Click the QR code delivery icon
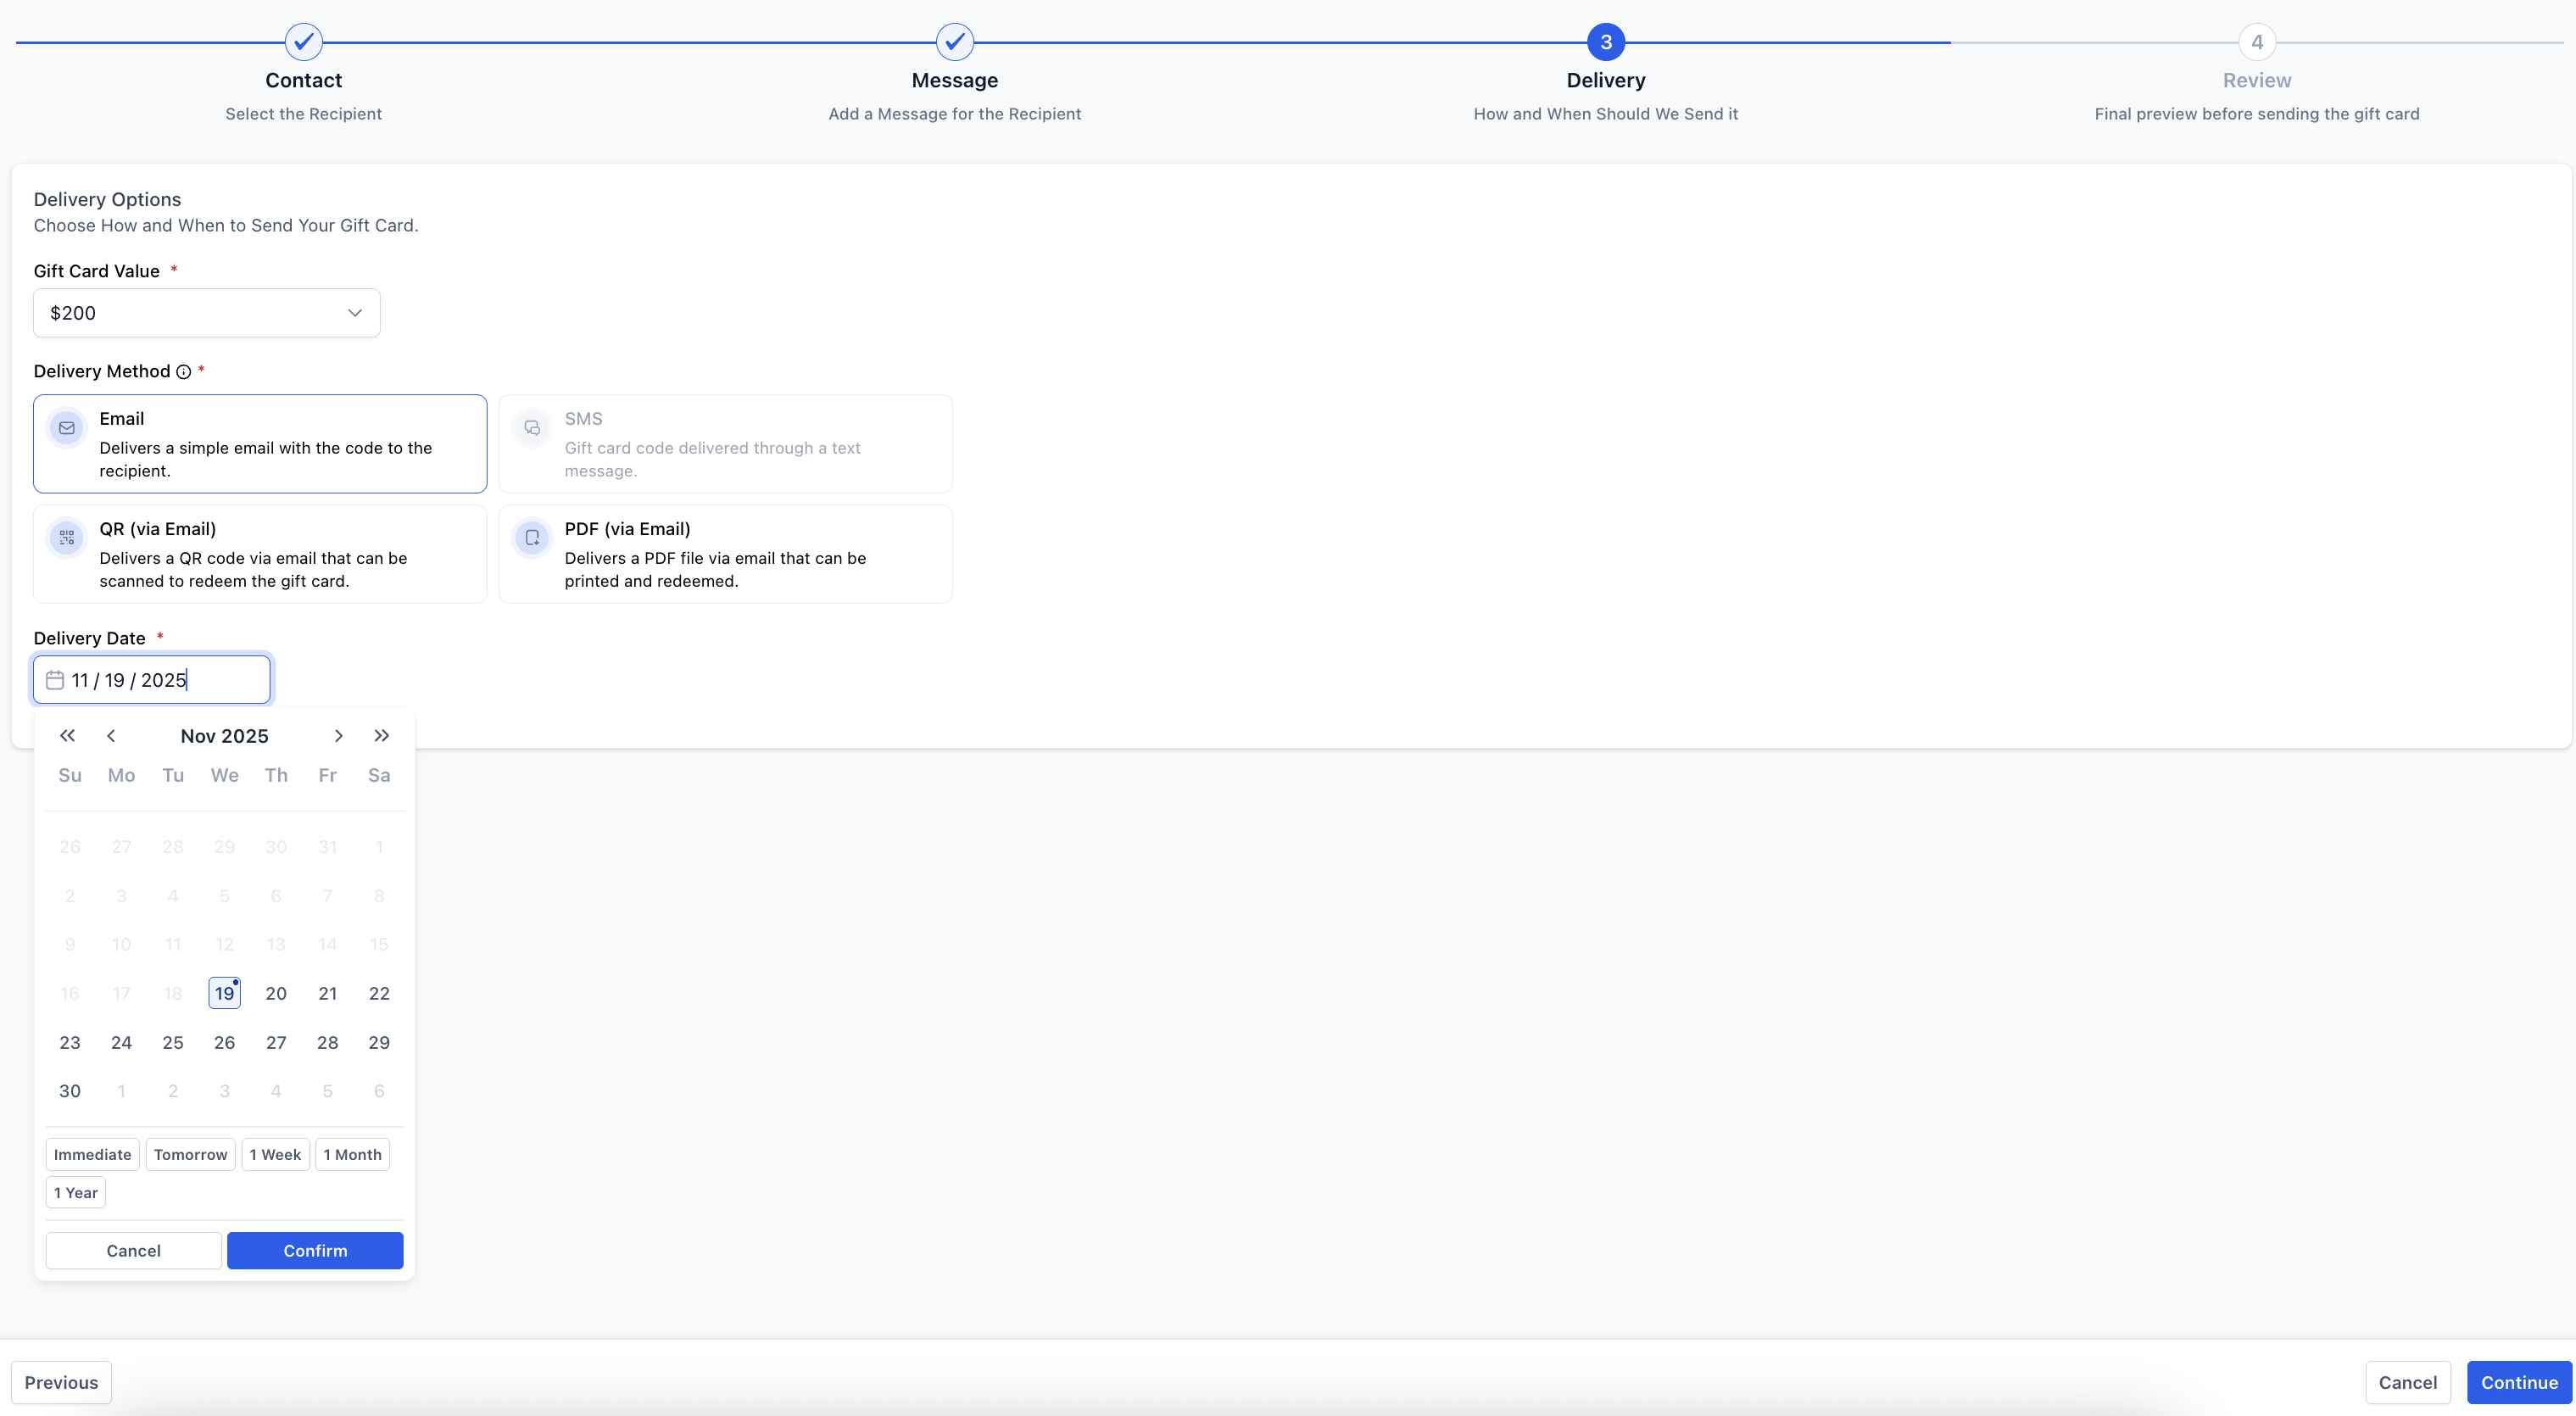Image resolution: width=2576 pixels, height=1416 pixels. coord(67,538)
